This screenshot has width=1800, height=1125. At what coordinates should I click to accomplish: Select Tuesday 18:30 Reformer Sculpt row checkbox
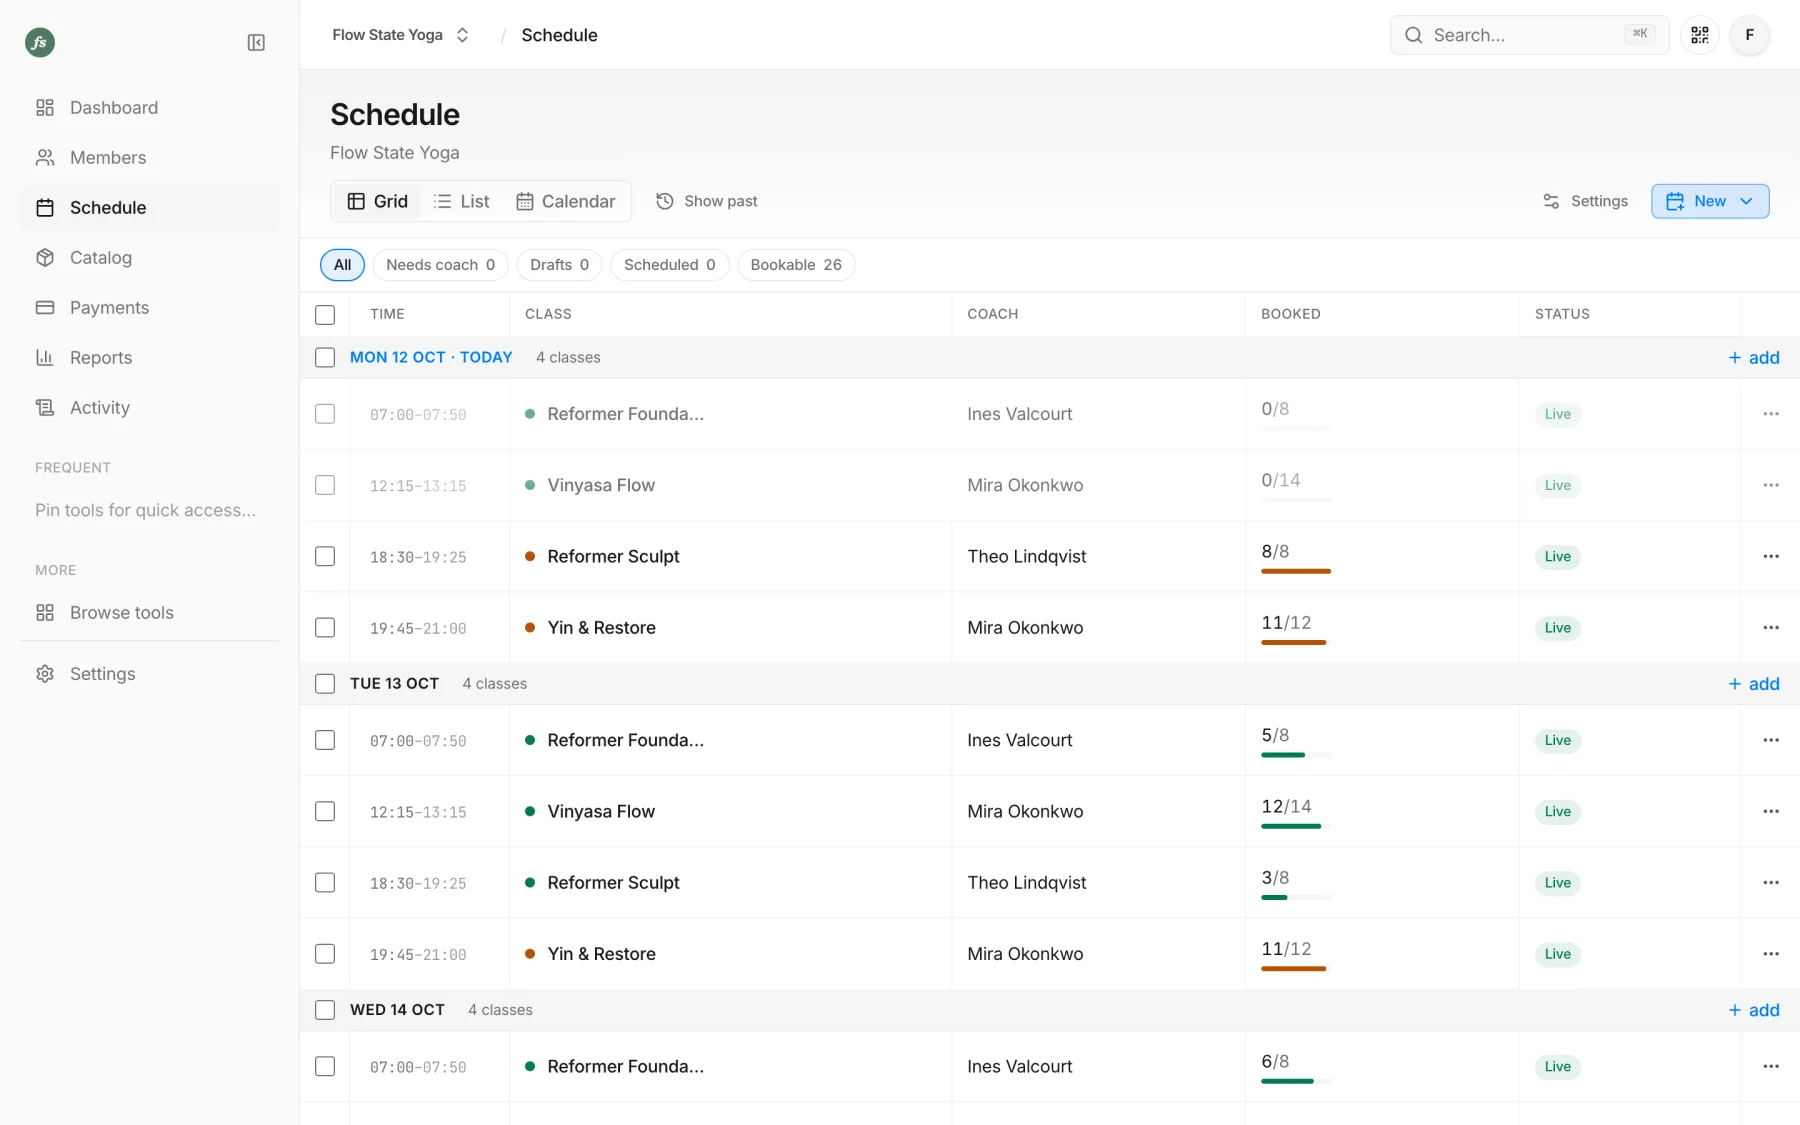coord(325,883)
